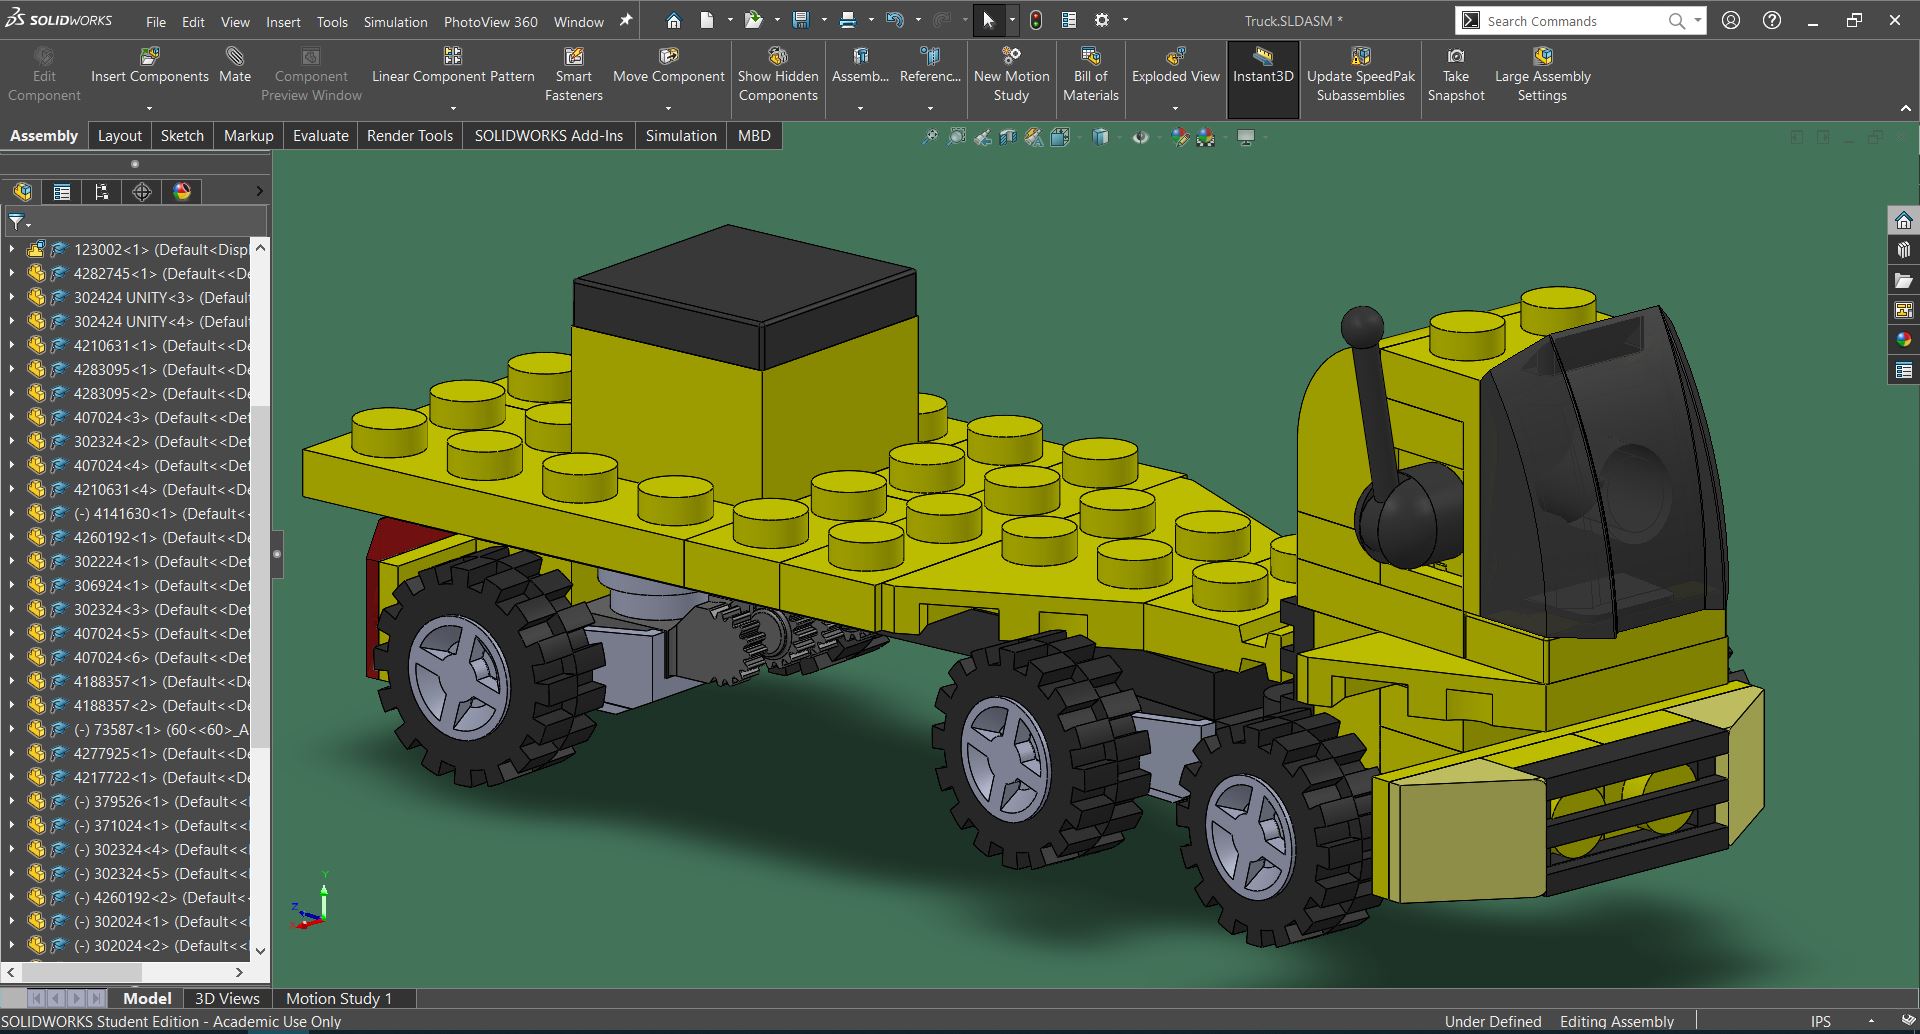The width and height of the screenshot is (1920, 1034).
Task: Open Design Library in task pane
Action: point(1903,251)
